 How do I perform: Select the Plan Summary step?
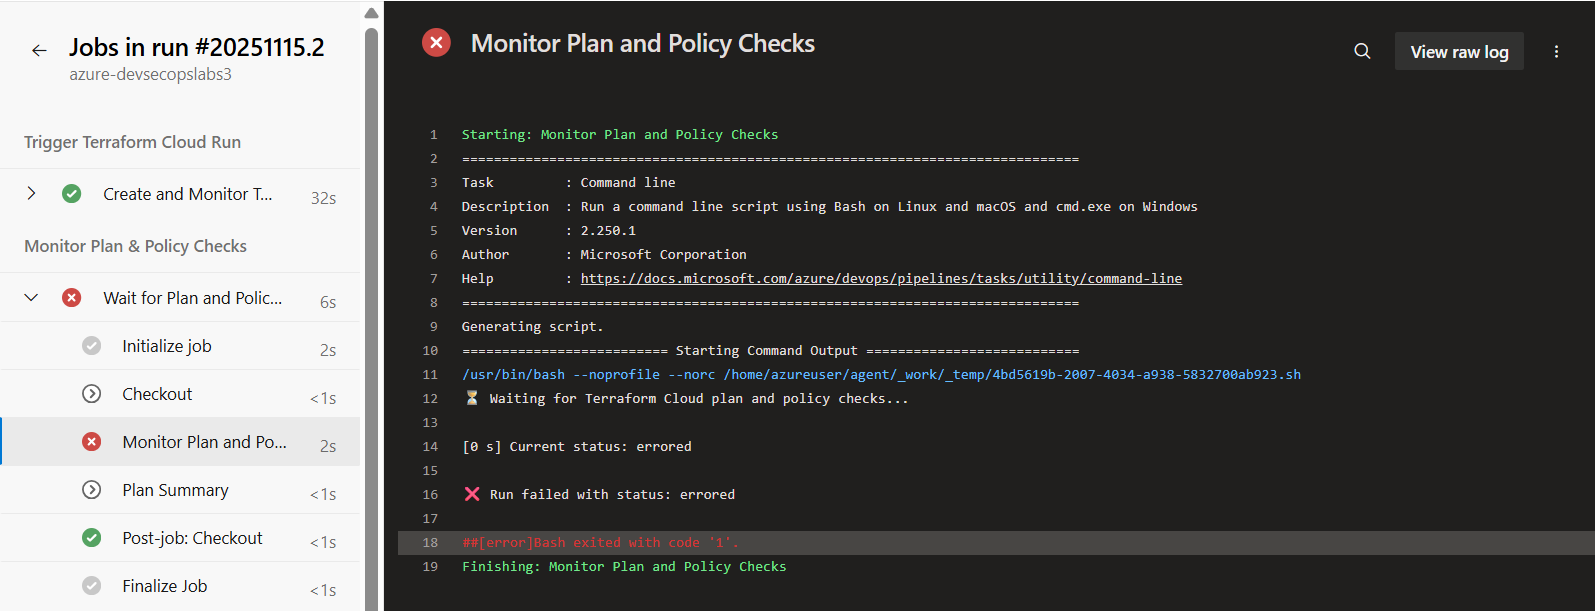point(175,490)
